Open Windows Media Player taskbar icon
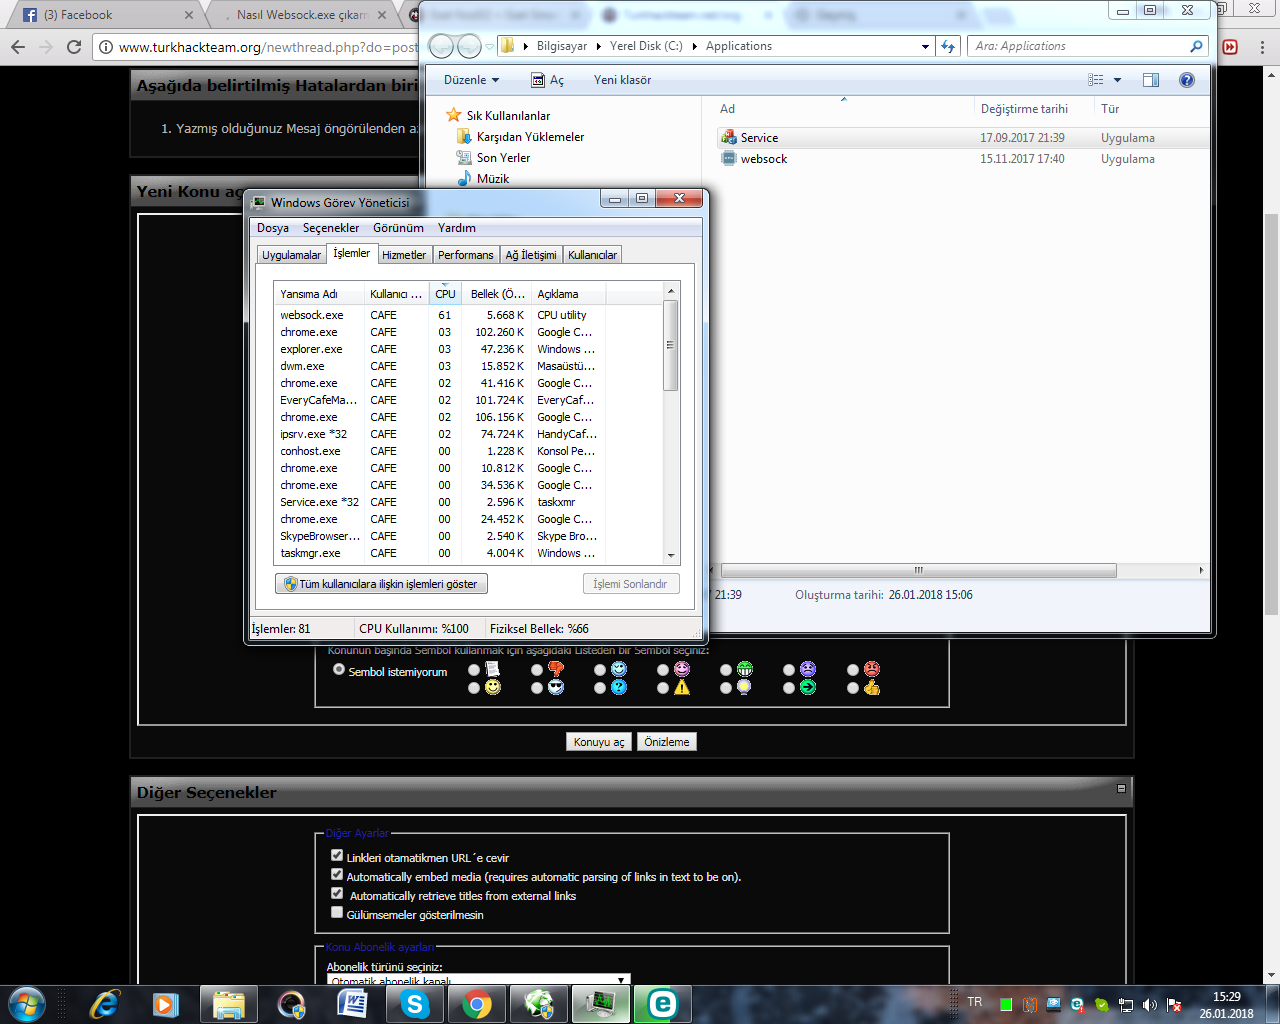The image size is (1280, 1024). coord(165,1004)
